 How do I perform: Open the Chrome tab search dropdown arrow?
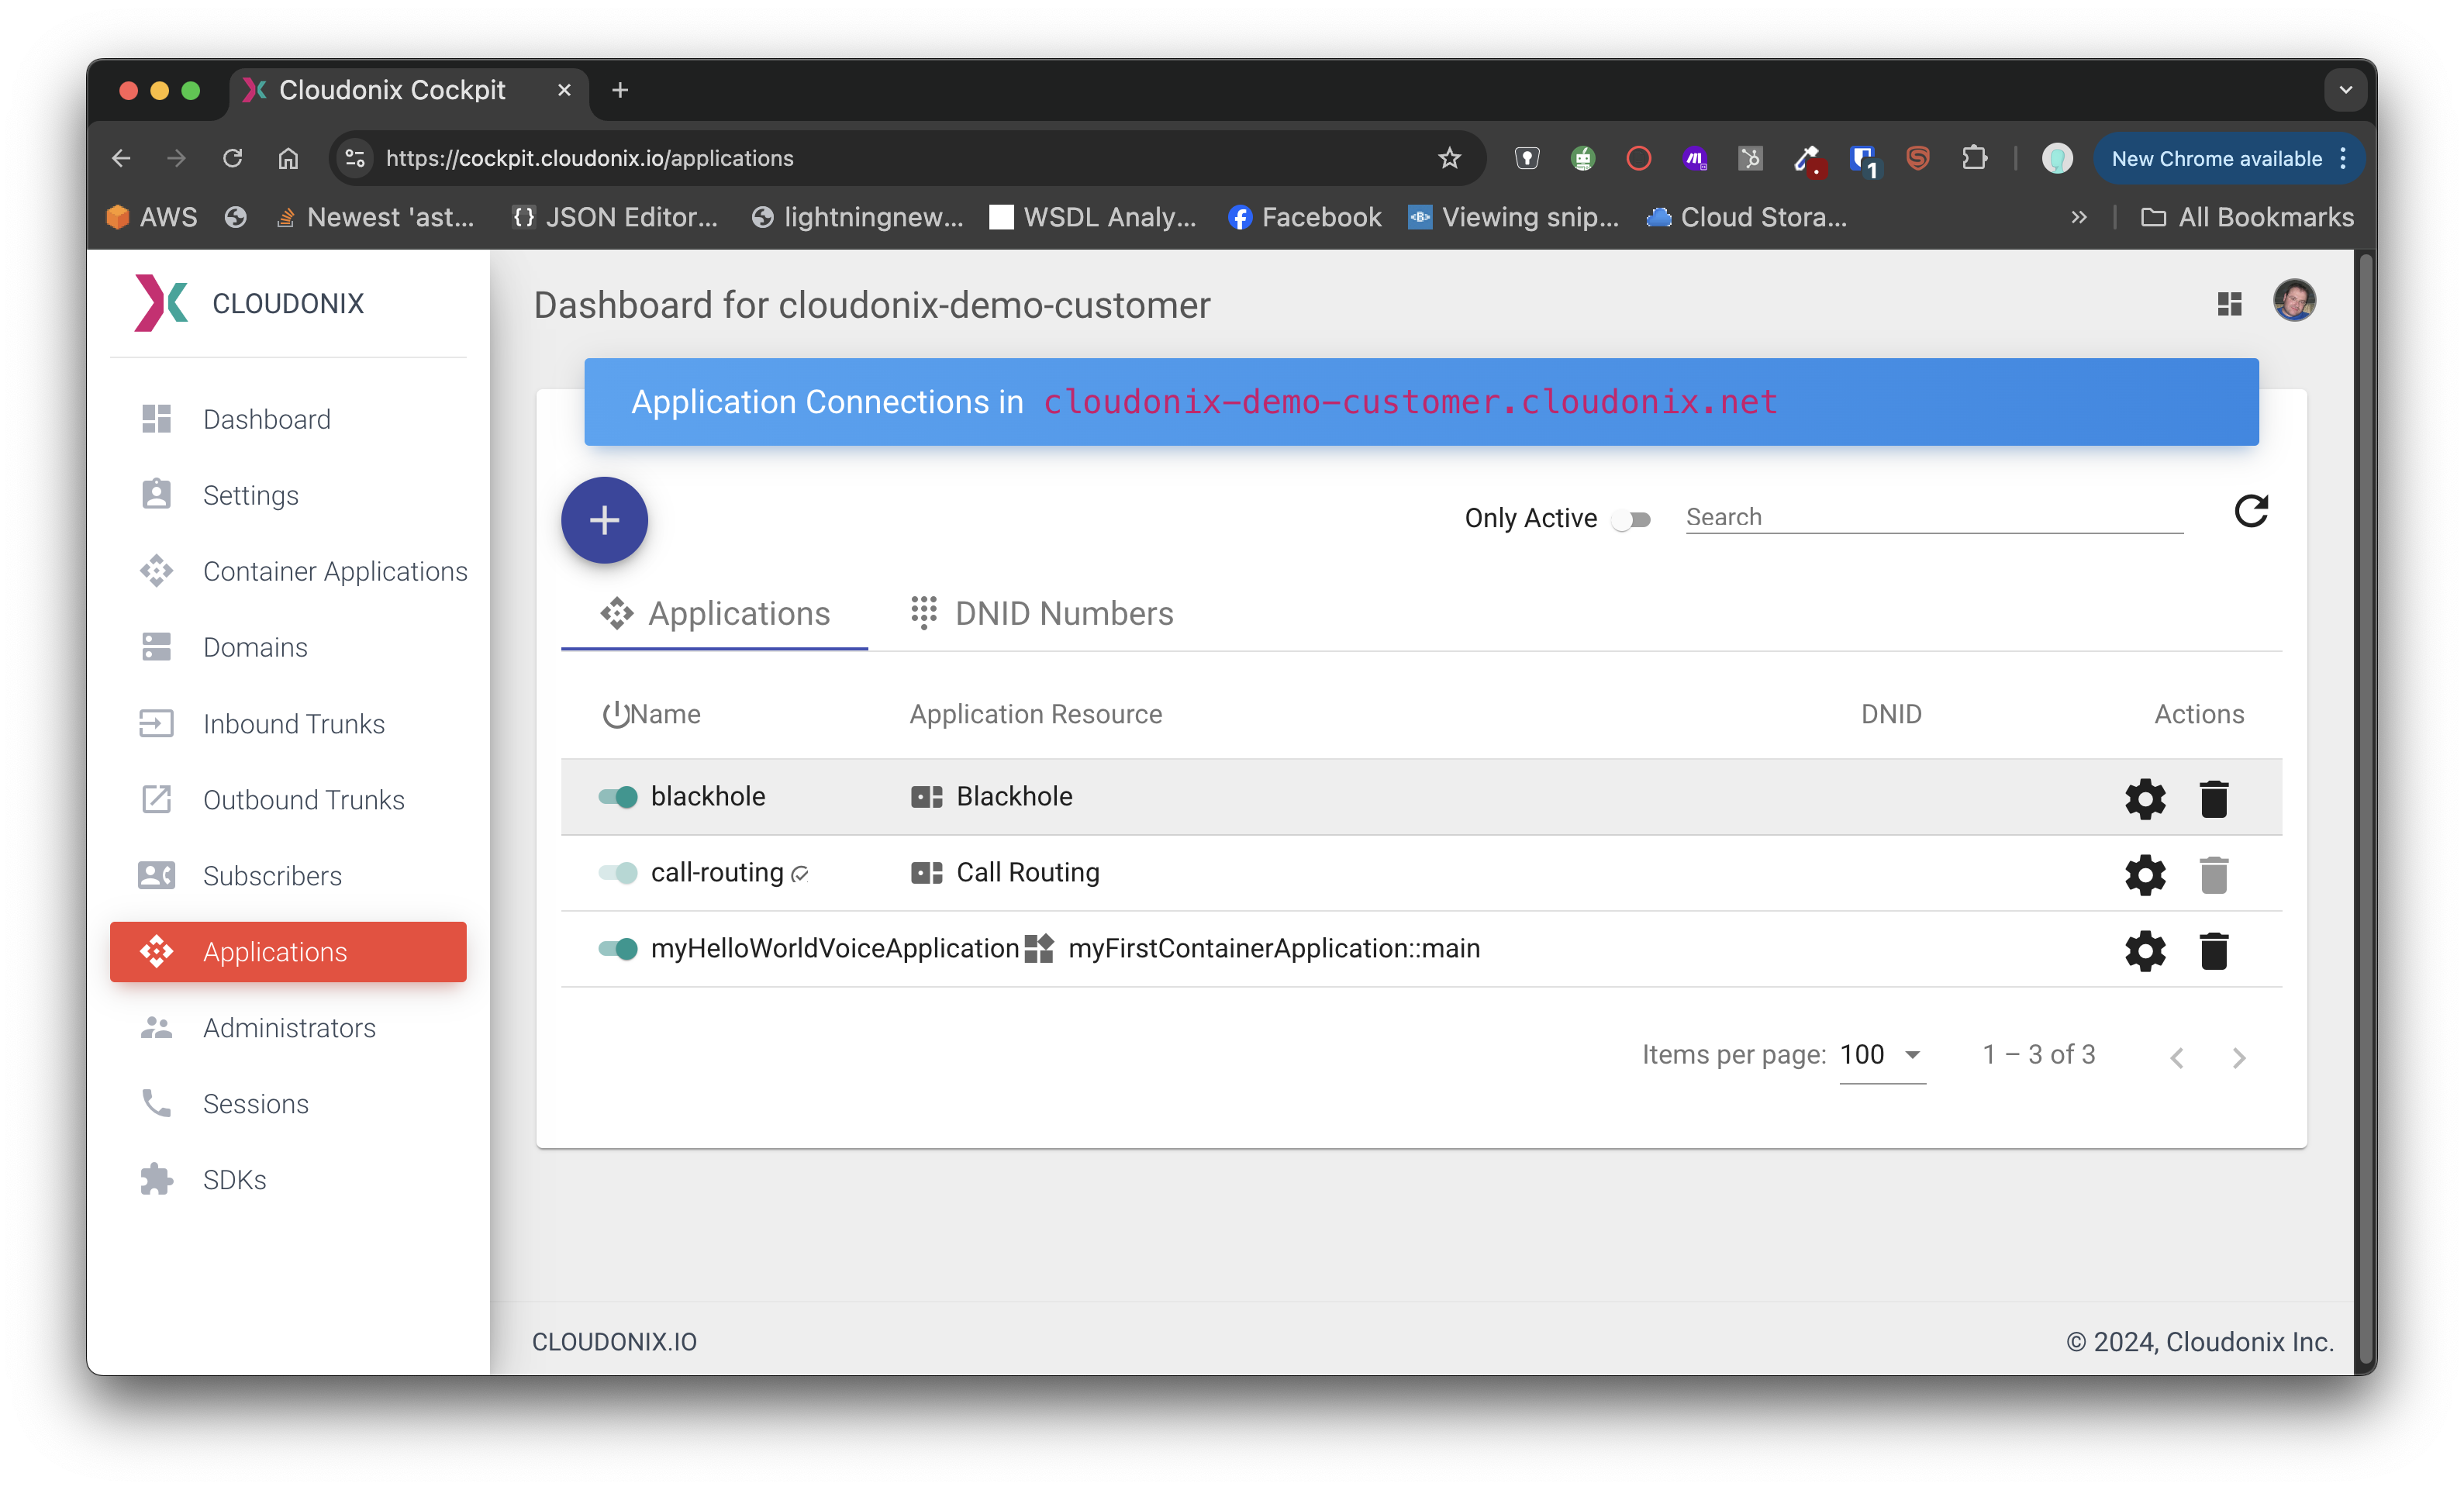2345,90
